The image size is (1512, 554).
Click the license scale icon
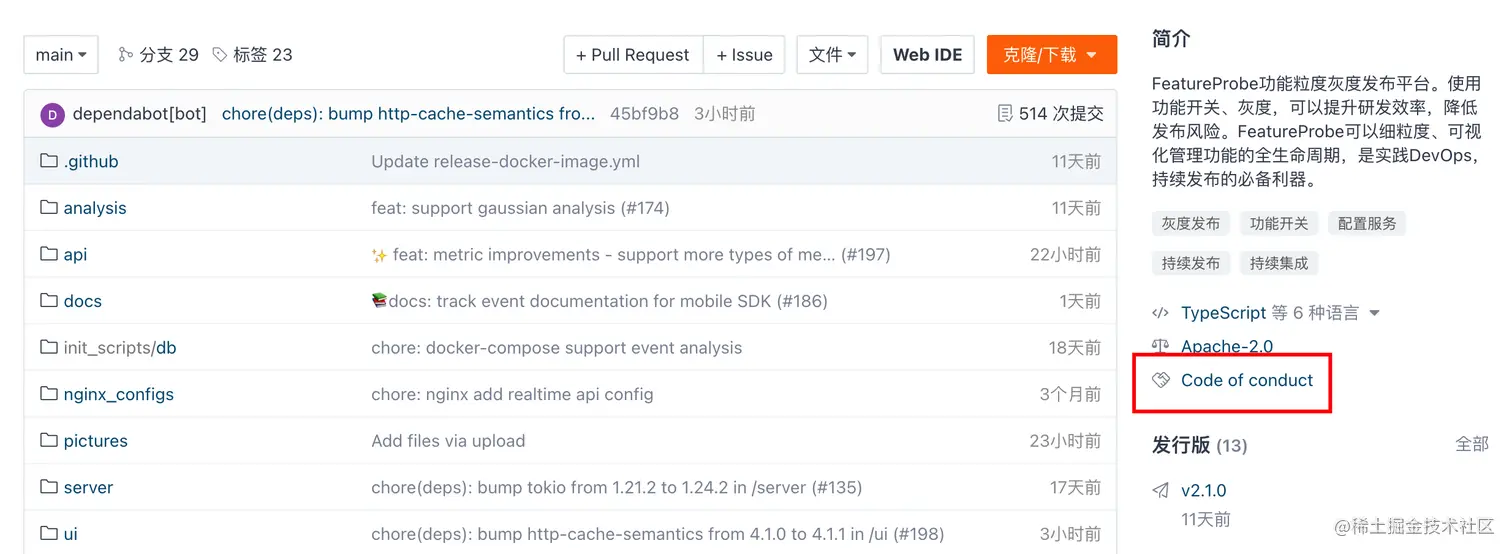[x=1161, y=346]
